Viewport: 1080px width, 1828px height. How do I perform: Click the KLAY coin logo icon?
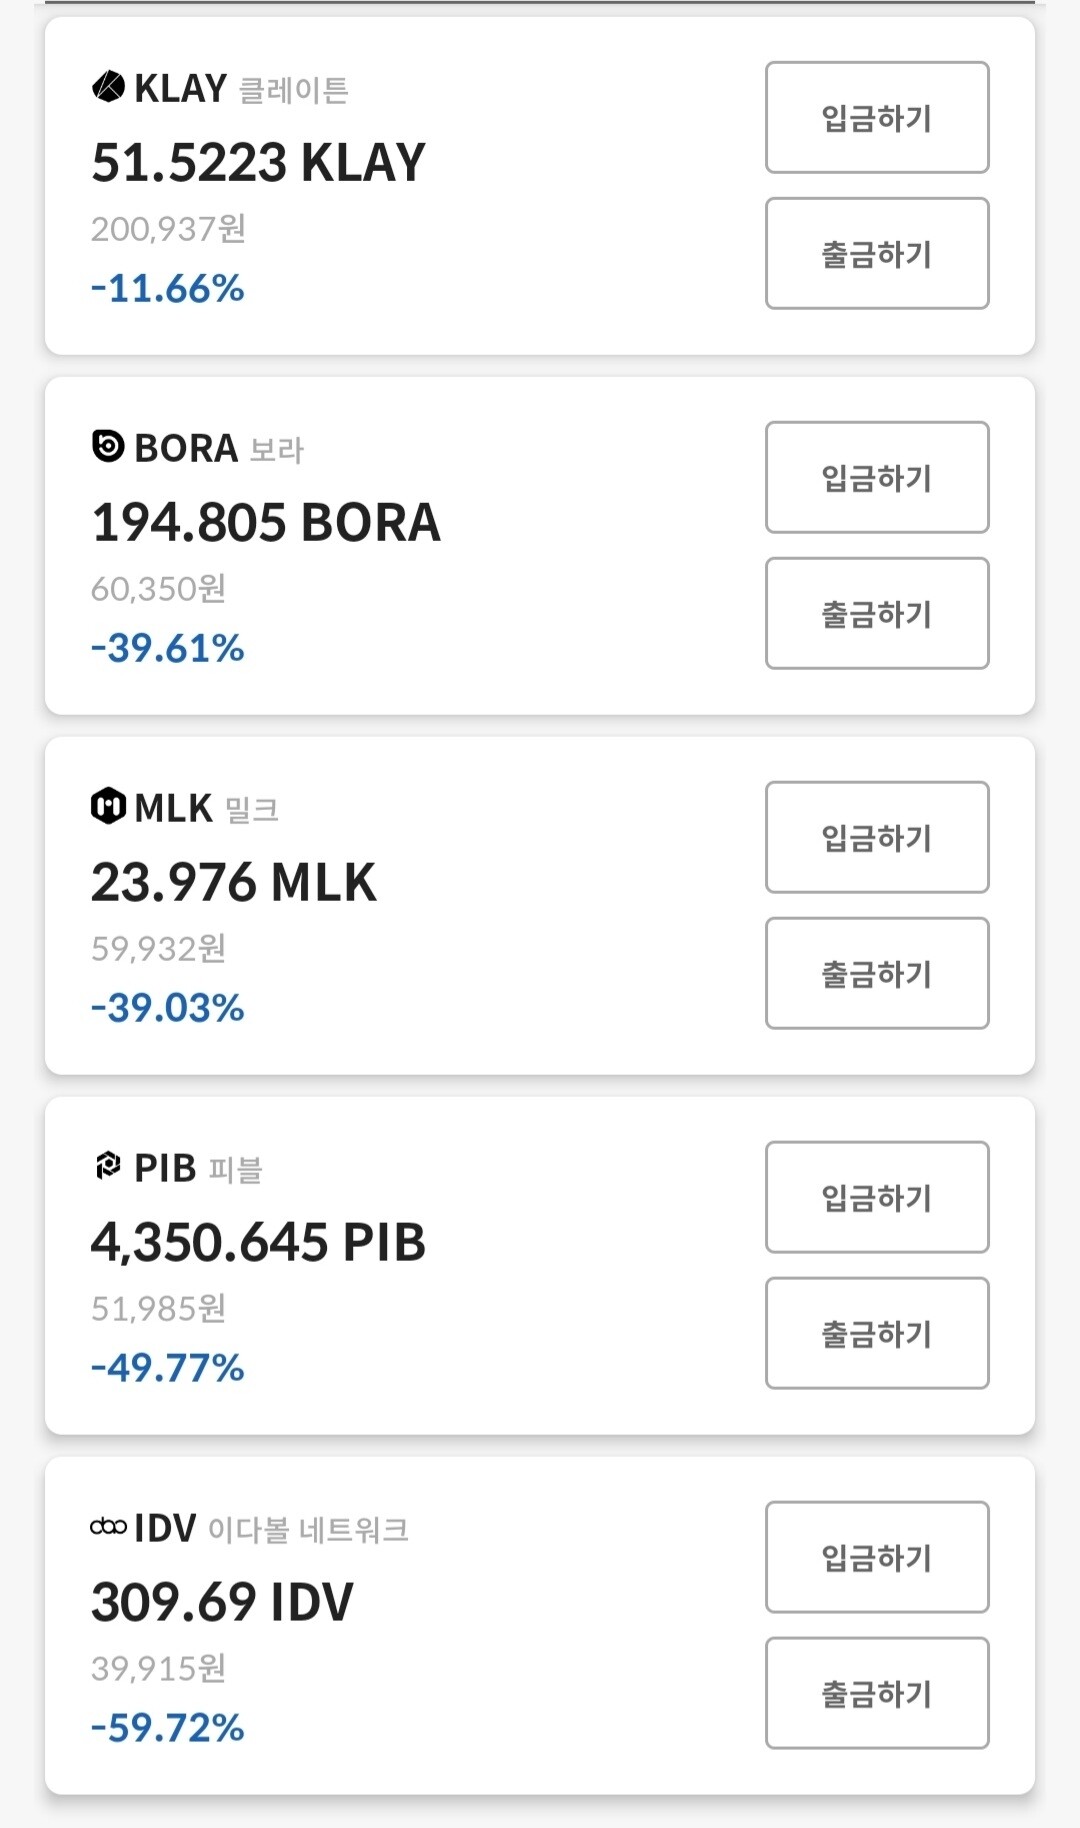108,88
